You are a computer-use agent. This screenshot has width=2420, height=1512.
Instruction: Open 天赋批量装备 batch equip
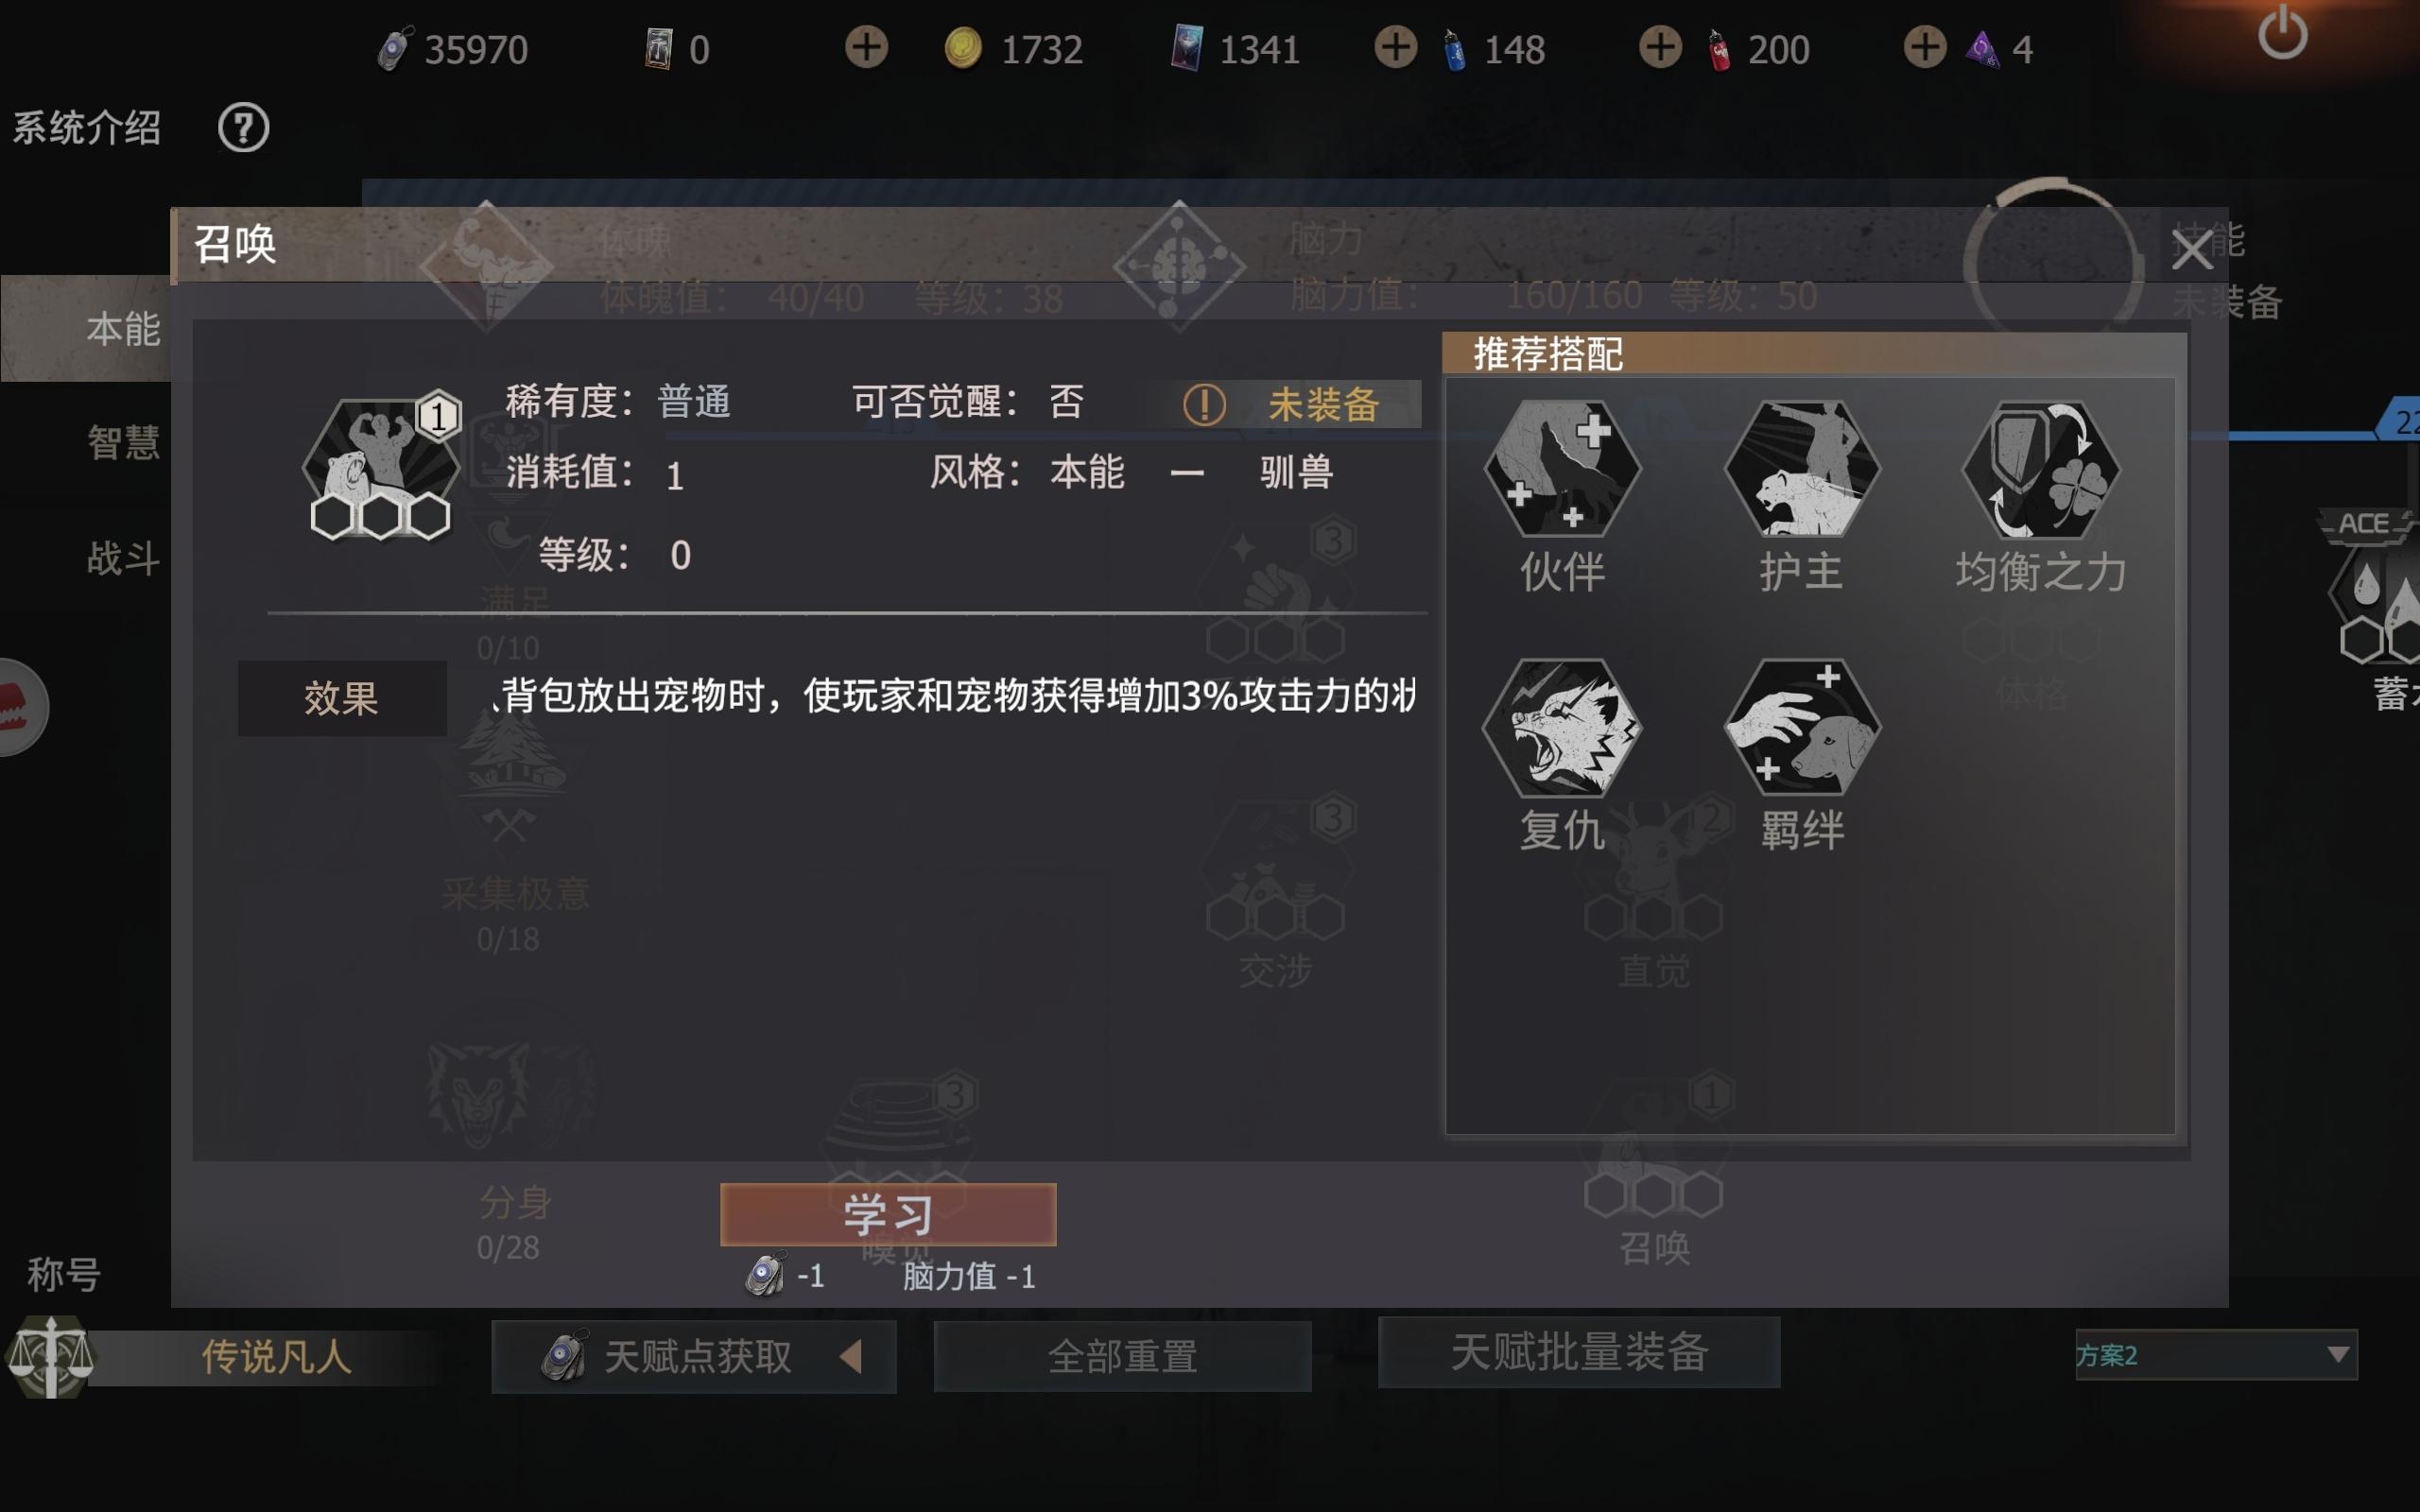coord(1579,1352)
